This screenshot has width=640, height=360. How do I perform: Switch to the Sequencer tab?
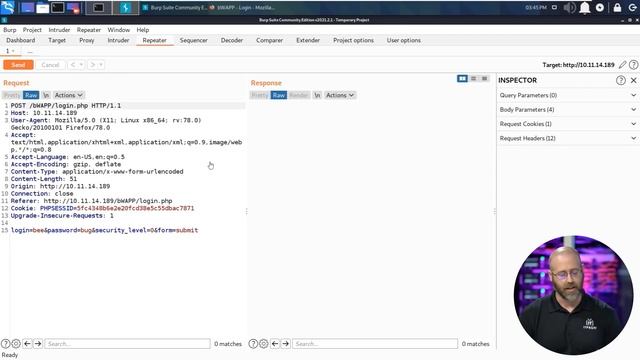coord(194,40)
